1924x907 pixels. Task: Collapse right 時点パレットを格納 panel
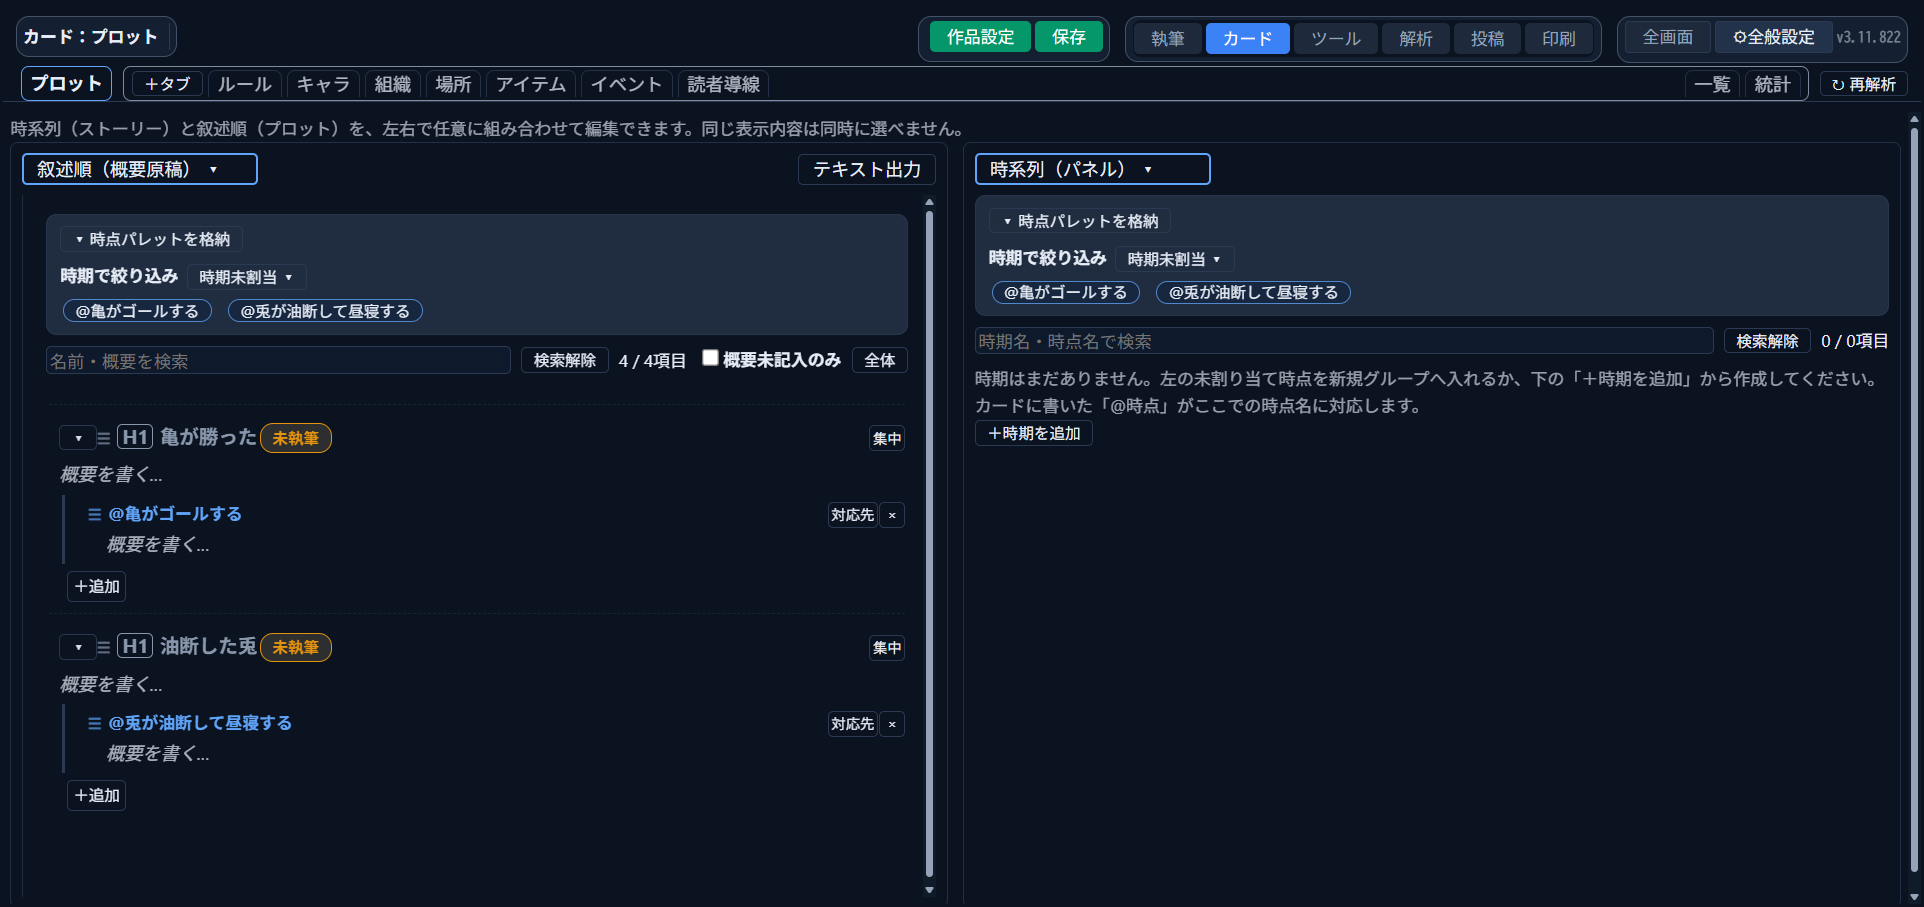(x=1080, y=221)
